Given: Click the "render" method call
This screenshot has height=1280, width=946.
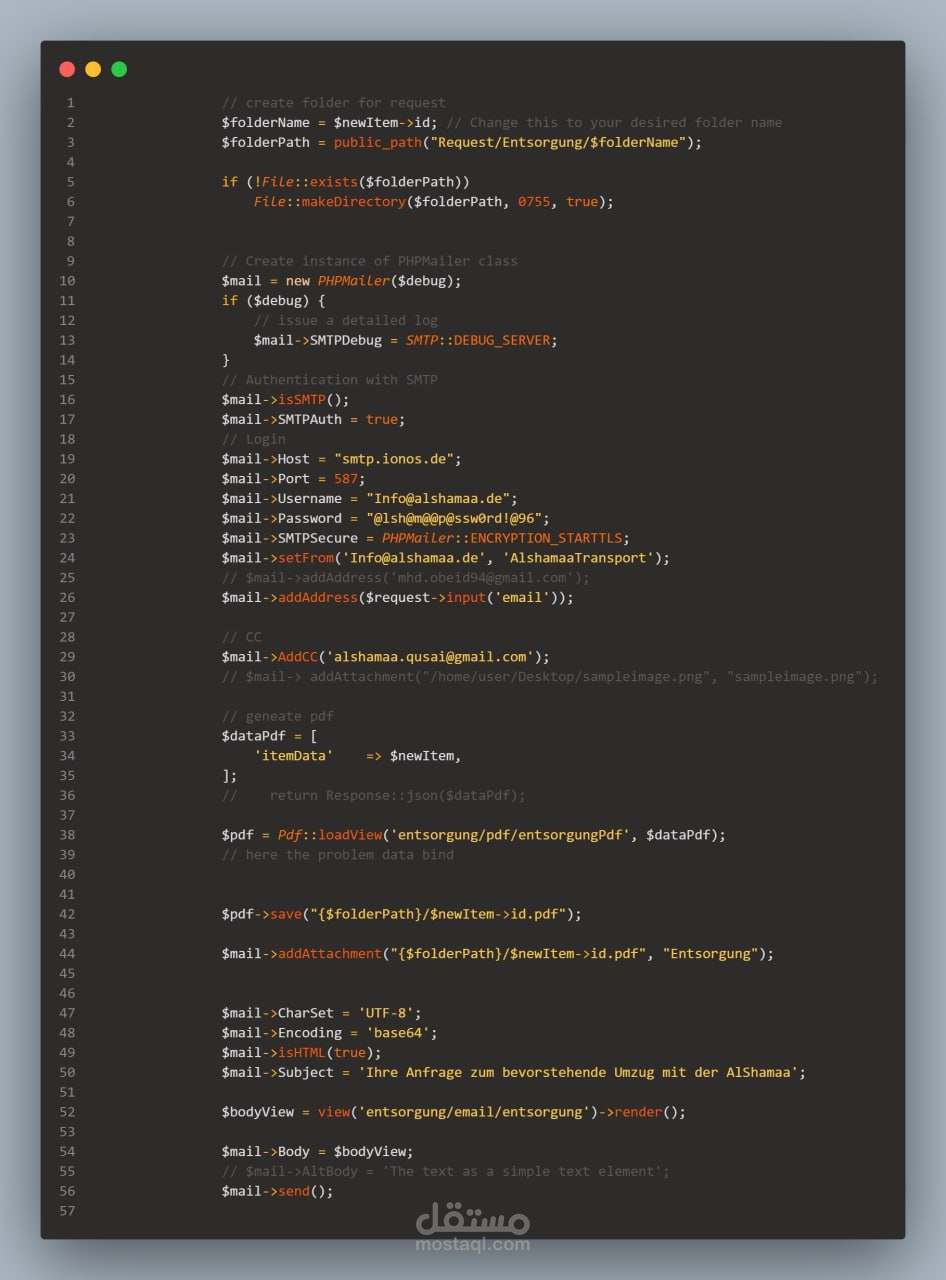Looking at the screenshot, I should 638,1112.
